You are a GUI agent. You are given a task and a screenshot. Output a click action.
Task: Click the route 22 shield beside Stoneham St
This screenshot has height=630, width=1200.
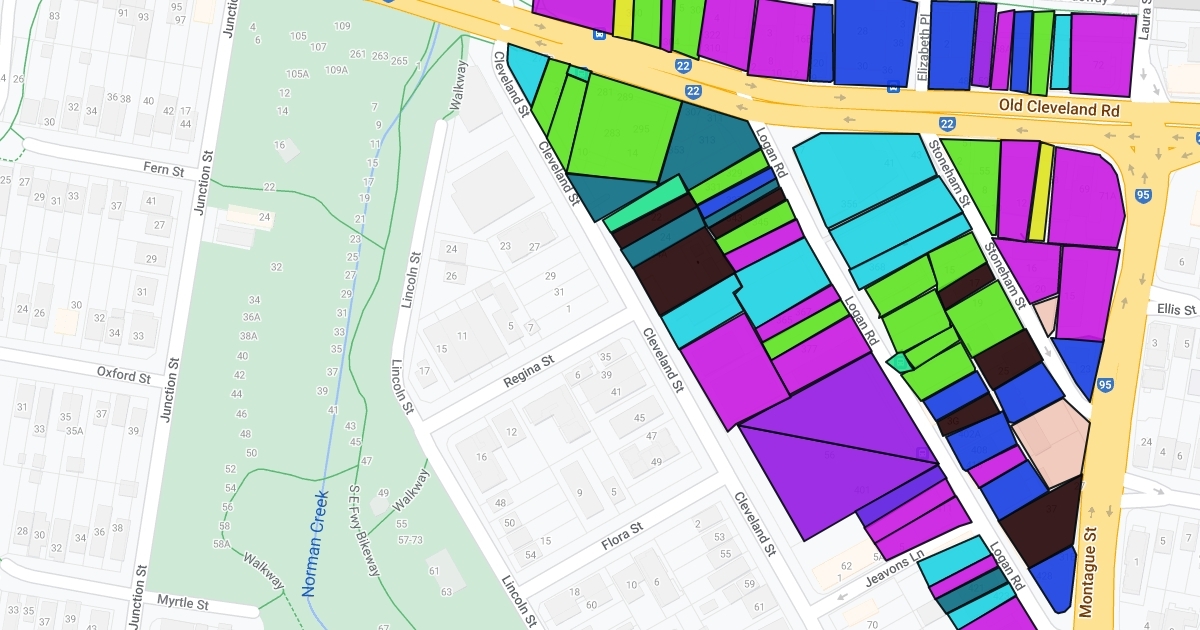coord(947,124)
